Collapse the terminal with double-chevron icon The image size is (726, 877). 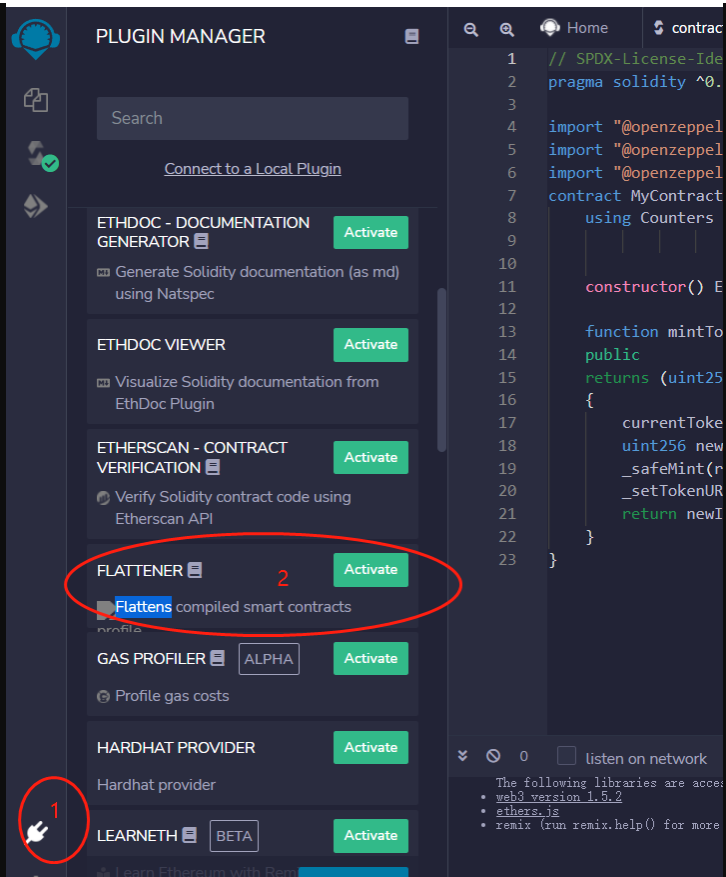coord(463,756)
